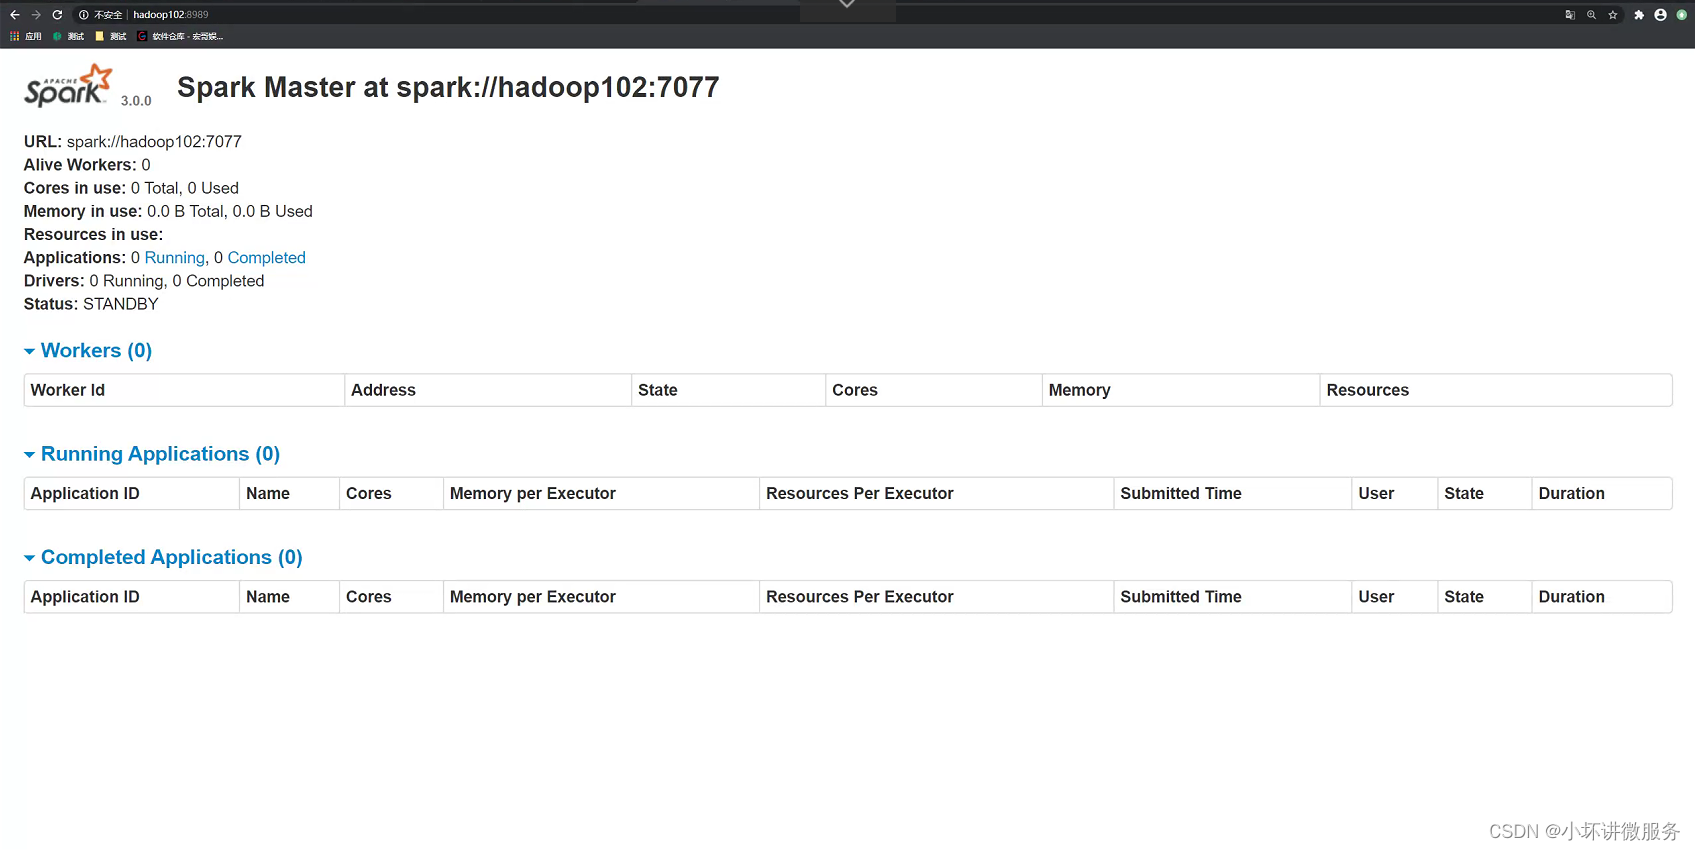The width and height of the screenshot is (1695, 850).
Task: Bookmark this page with the star icon
Action: (1613, 15)
